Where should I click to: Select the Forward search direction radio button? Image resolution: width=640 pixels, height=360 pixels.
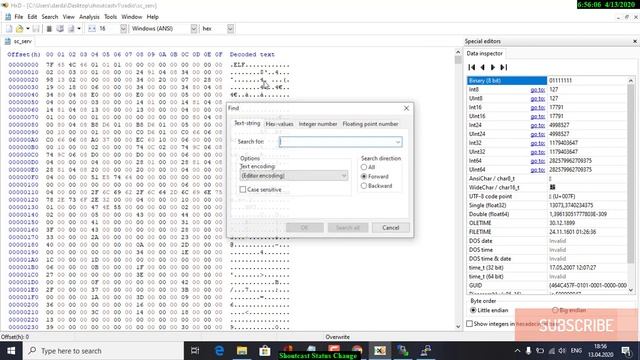pyautogui.click(x=364, y=176)
